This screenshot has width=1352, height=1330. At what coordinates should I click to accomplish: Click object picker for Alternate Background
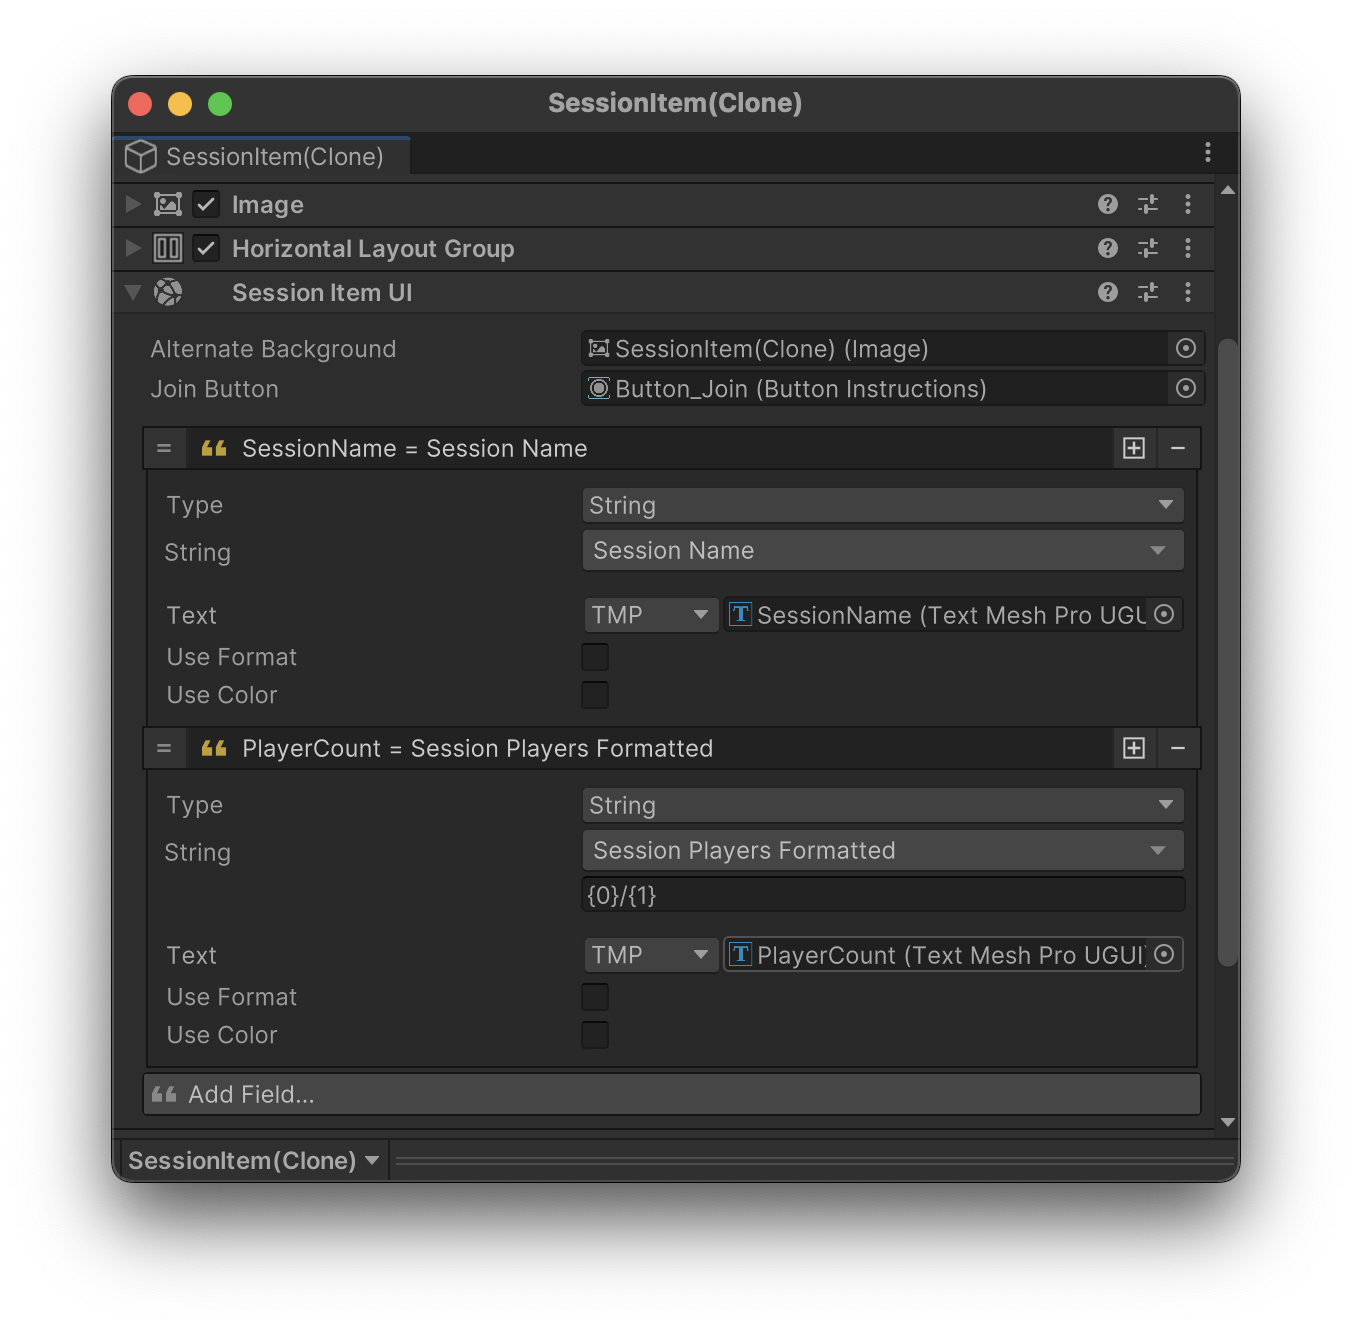(x=1185, y=348)
